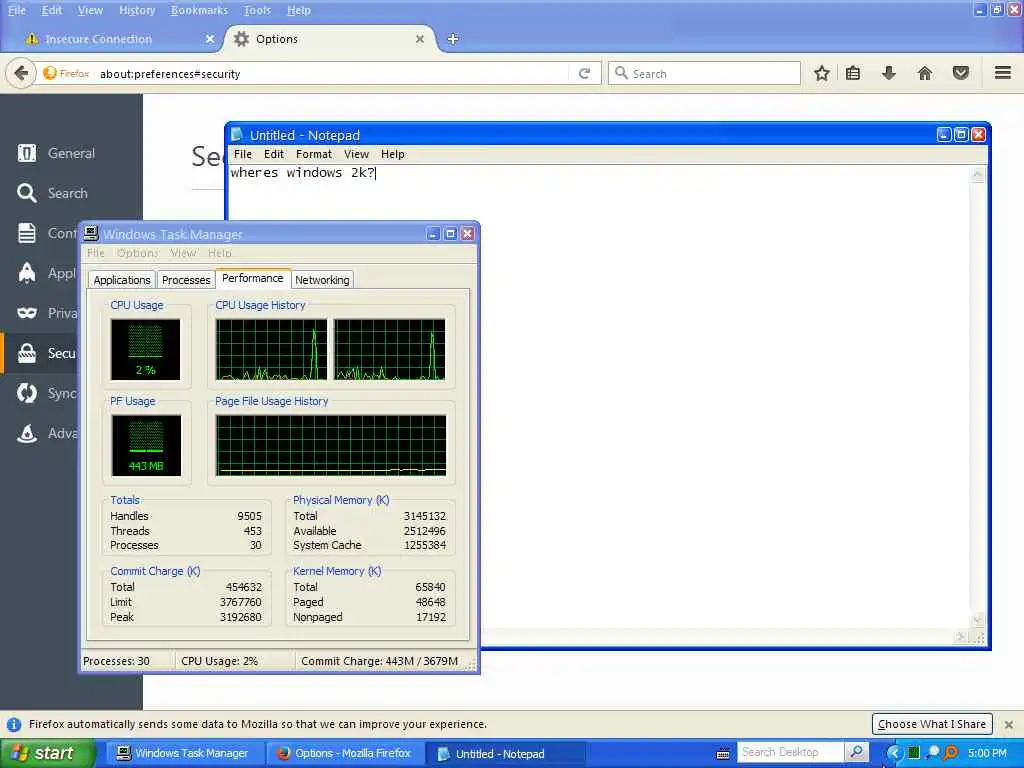The height and width of the screenshot is (768, 1024).
Task: Click the Page File Usage History graph
Action: (331, 445)
